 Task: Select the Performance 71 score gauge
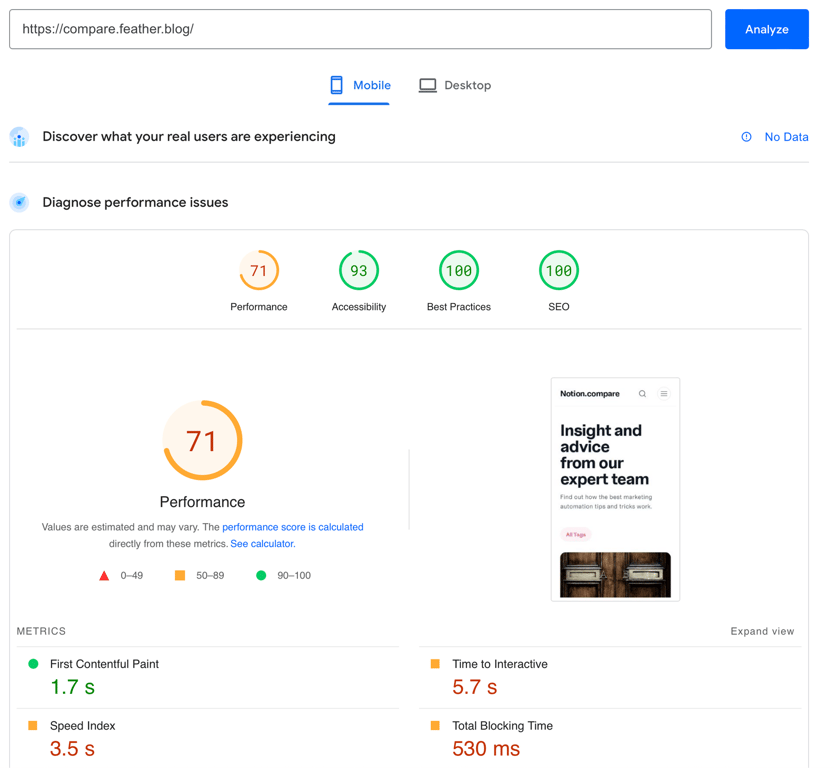(259, 270)
